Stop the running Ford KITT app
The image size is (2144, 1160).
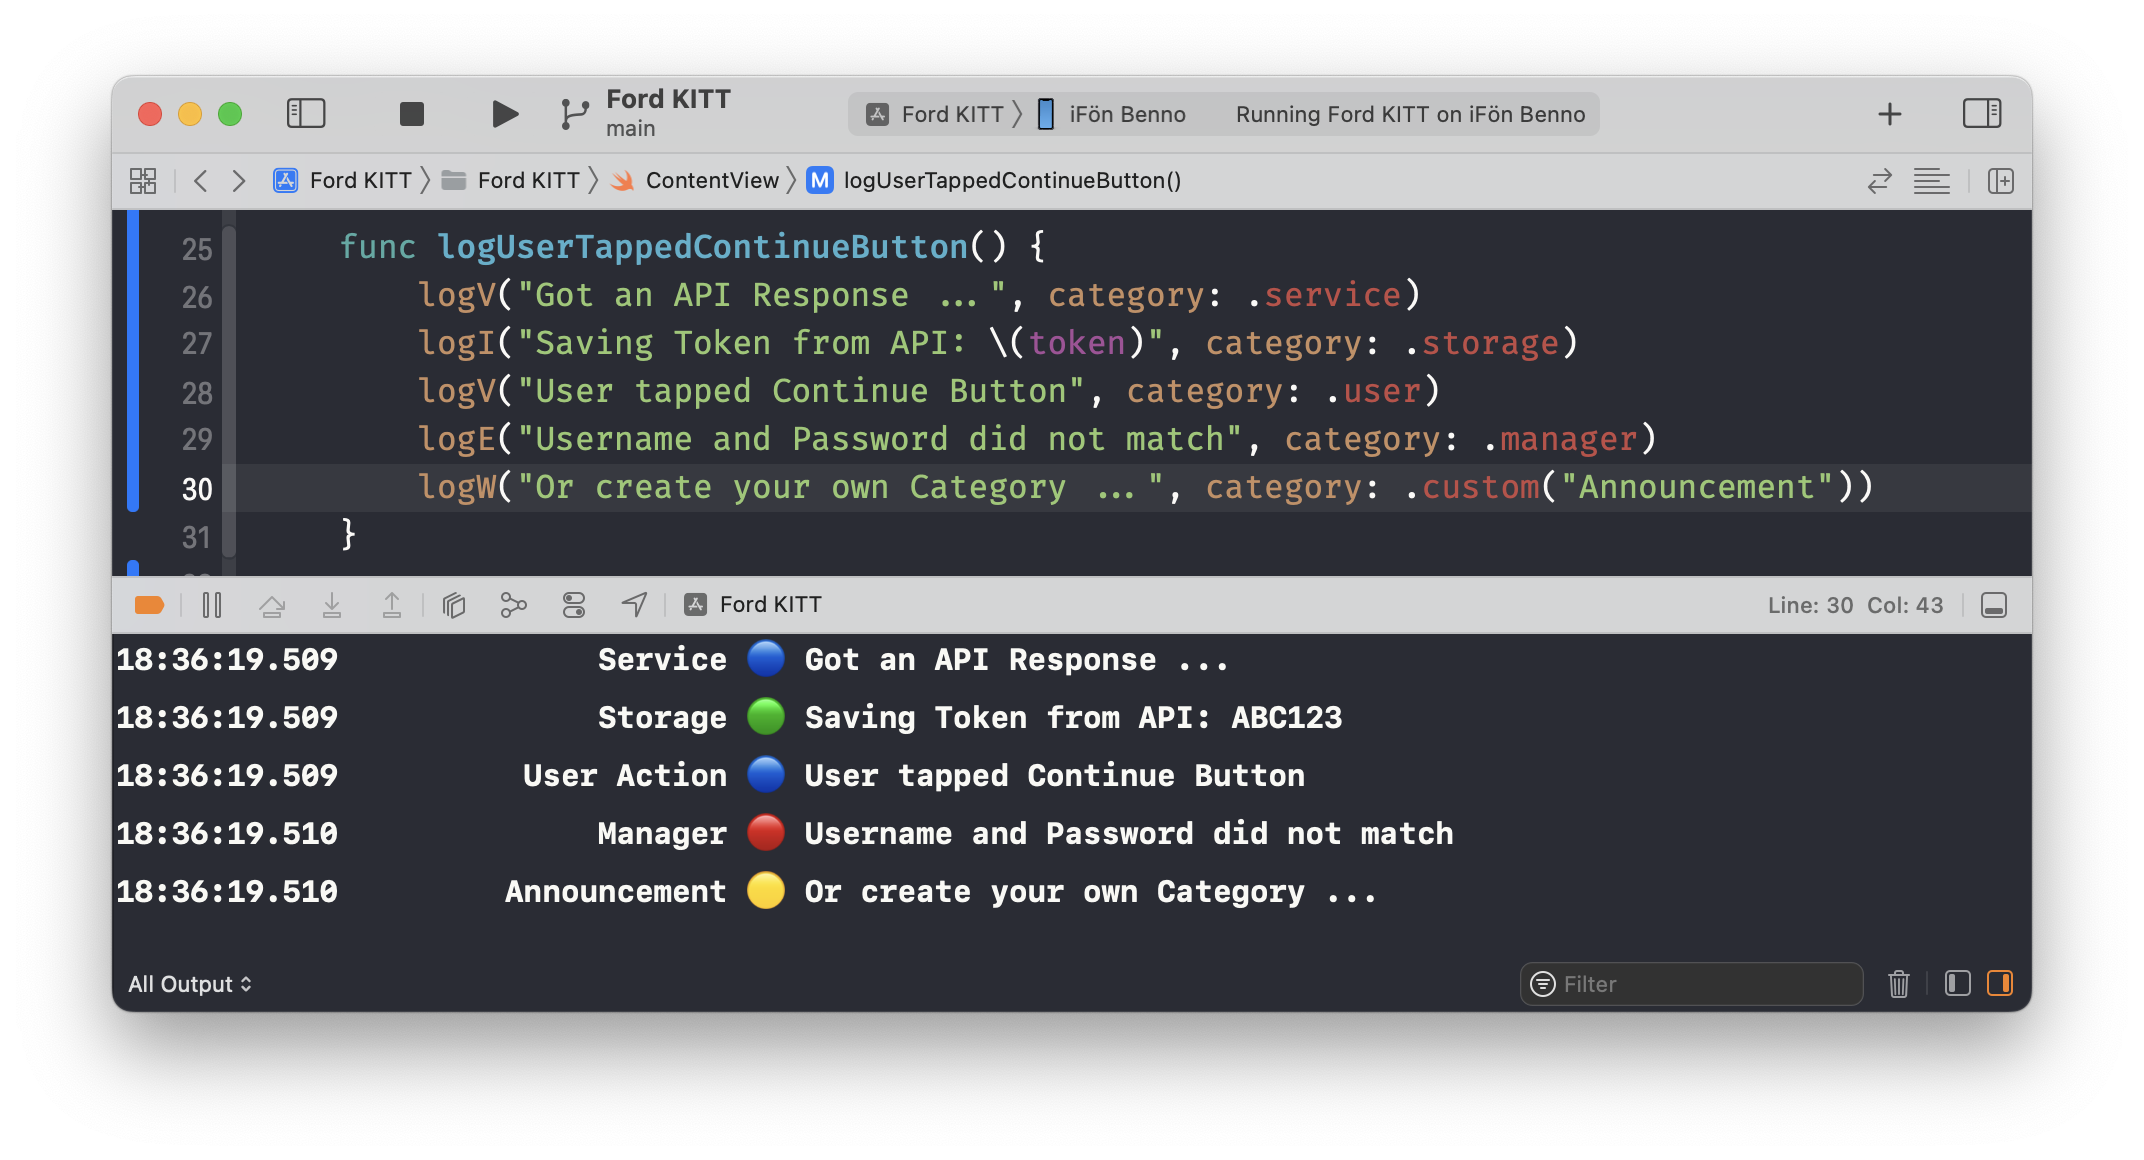[x=412, y=114]
